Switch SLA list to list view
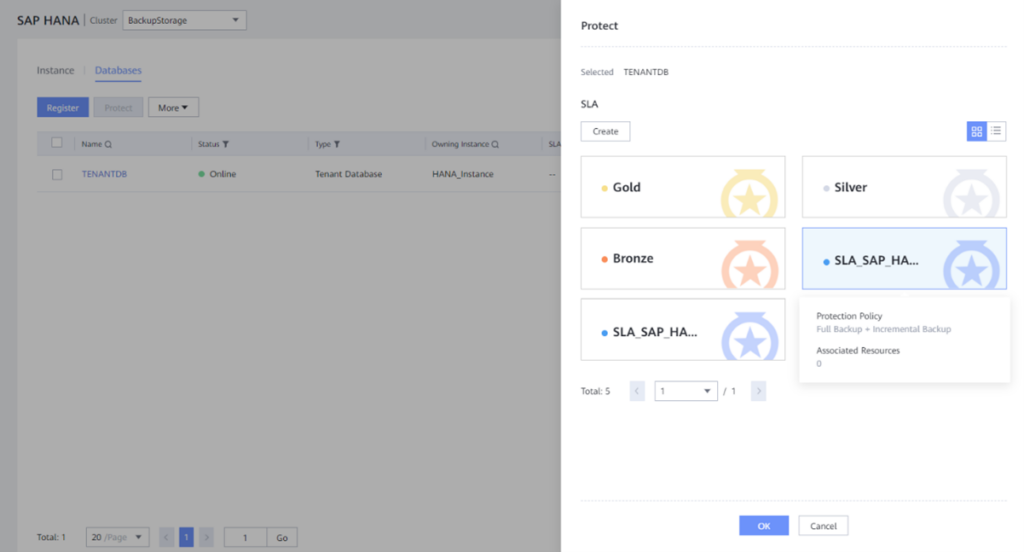1024x552 pixels. 996,131
